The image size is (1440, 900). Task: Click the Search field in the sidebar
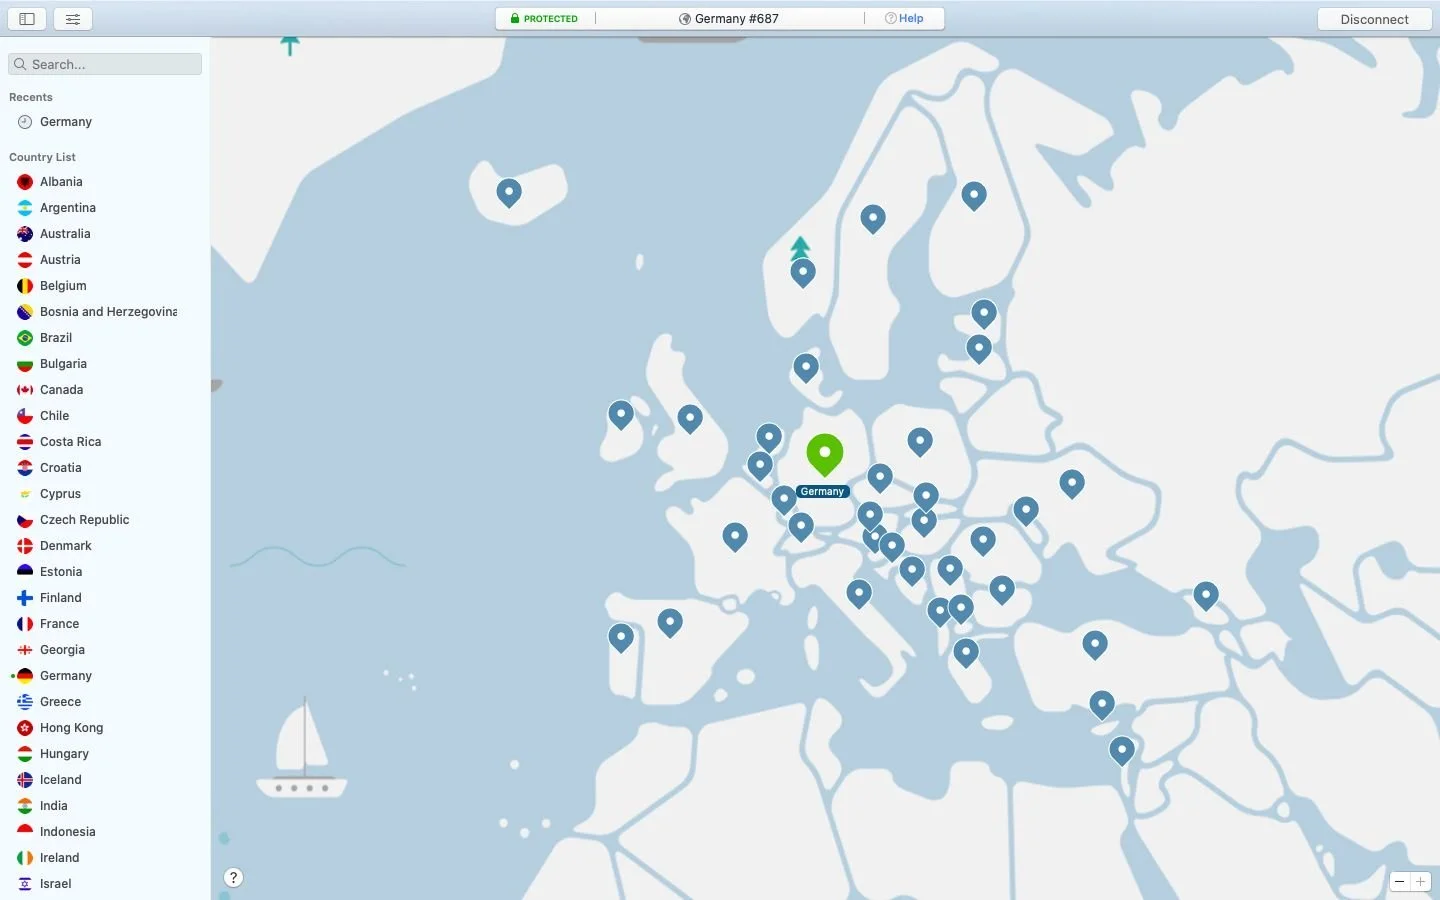point(105,64)
